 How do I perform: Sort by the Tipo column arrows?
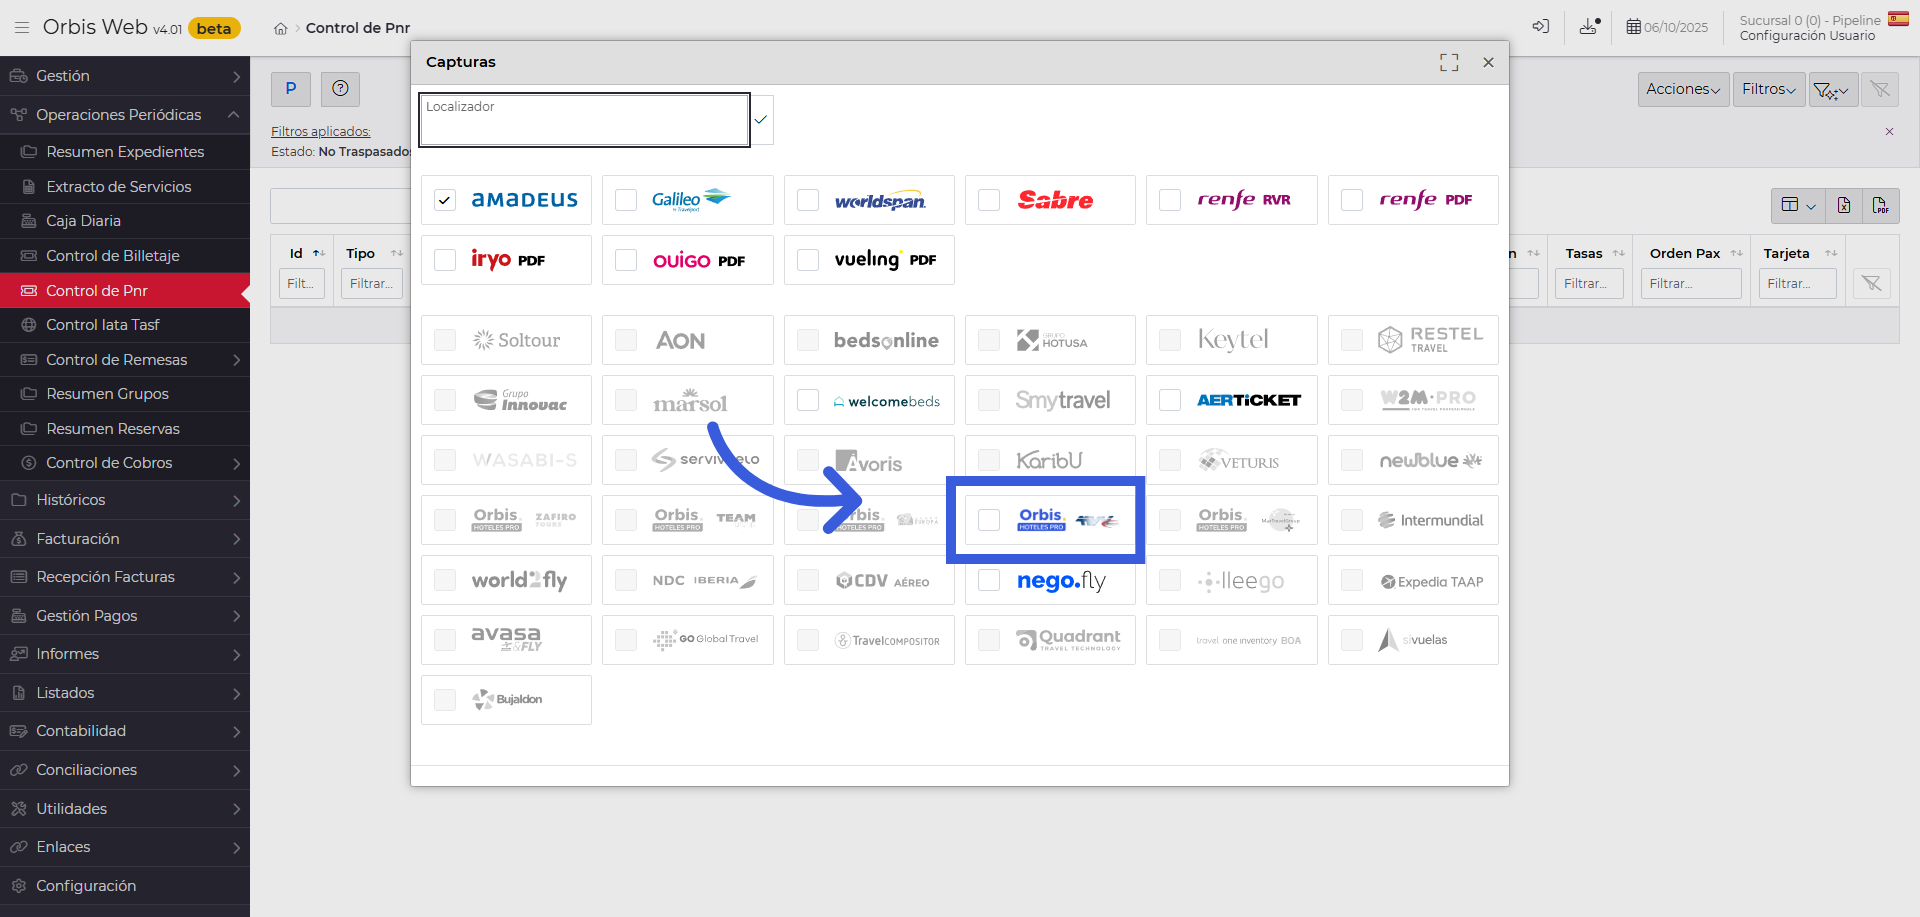397,254
